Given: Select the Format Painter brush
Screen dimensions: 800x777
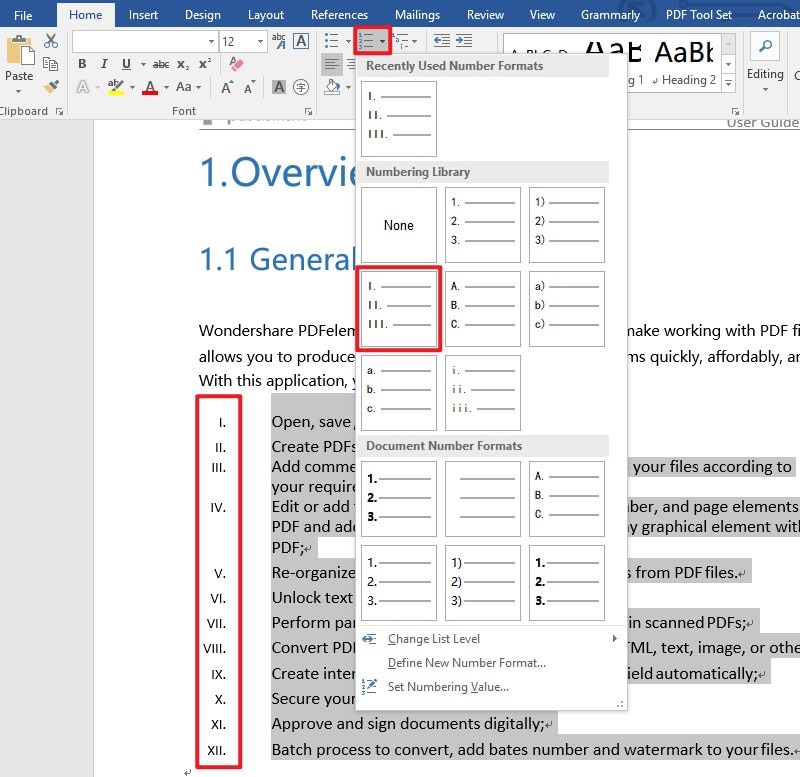Looking at the screenshot, I should click(51, 87).
